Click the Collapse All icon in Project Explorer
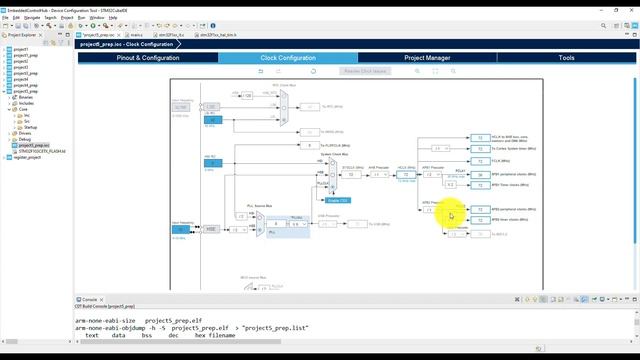The width and height of the screenshot is (640, 360). pyautogui.click(x=46, y=42)
